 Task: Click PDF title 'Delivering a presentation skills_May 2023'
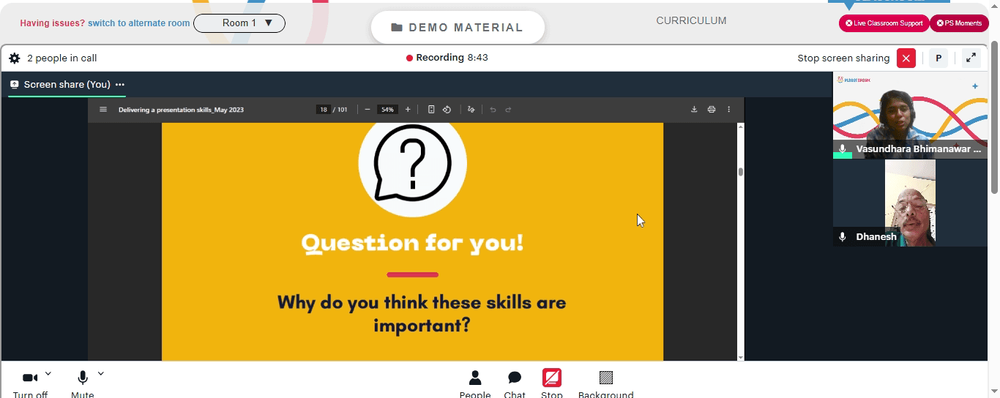(x=181, y=110)
